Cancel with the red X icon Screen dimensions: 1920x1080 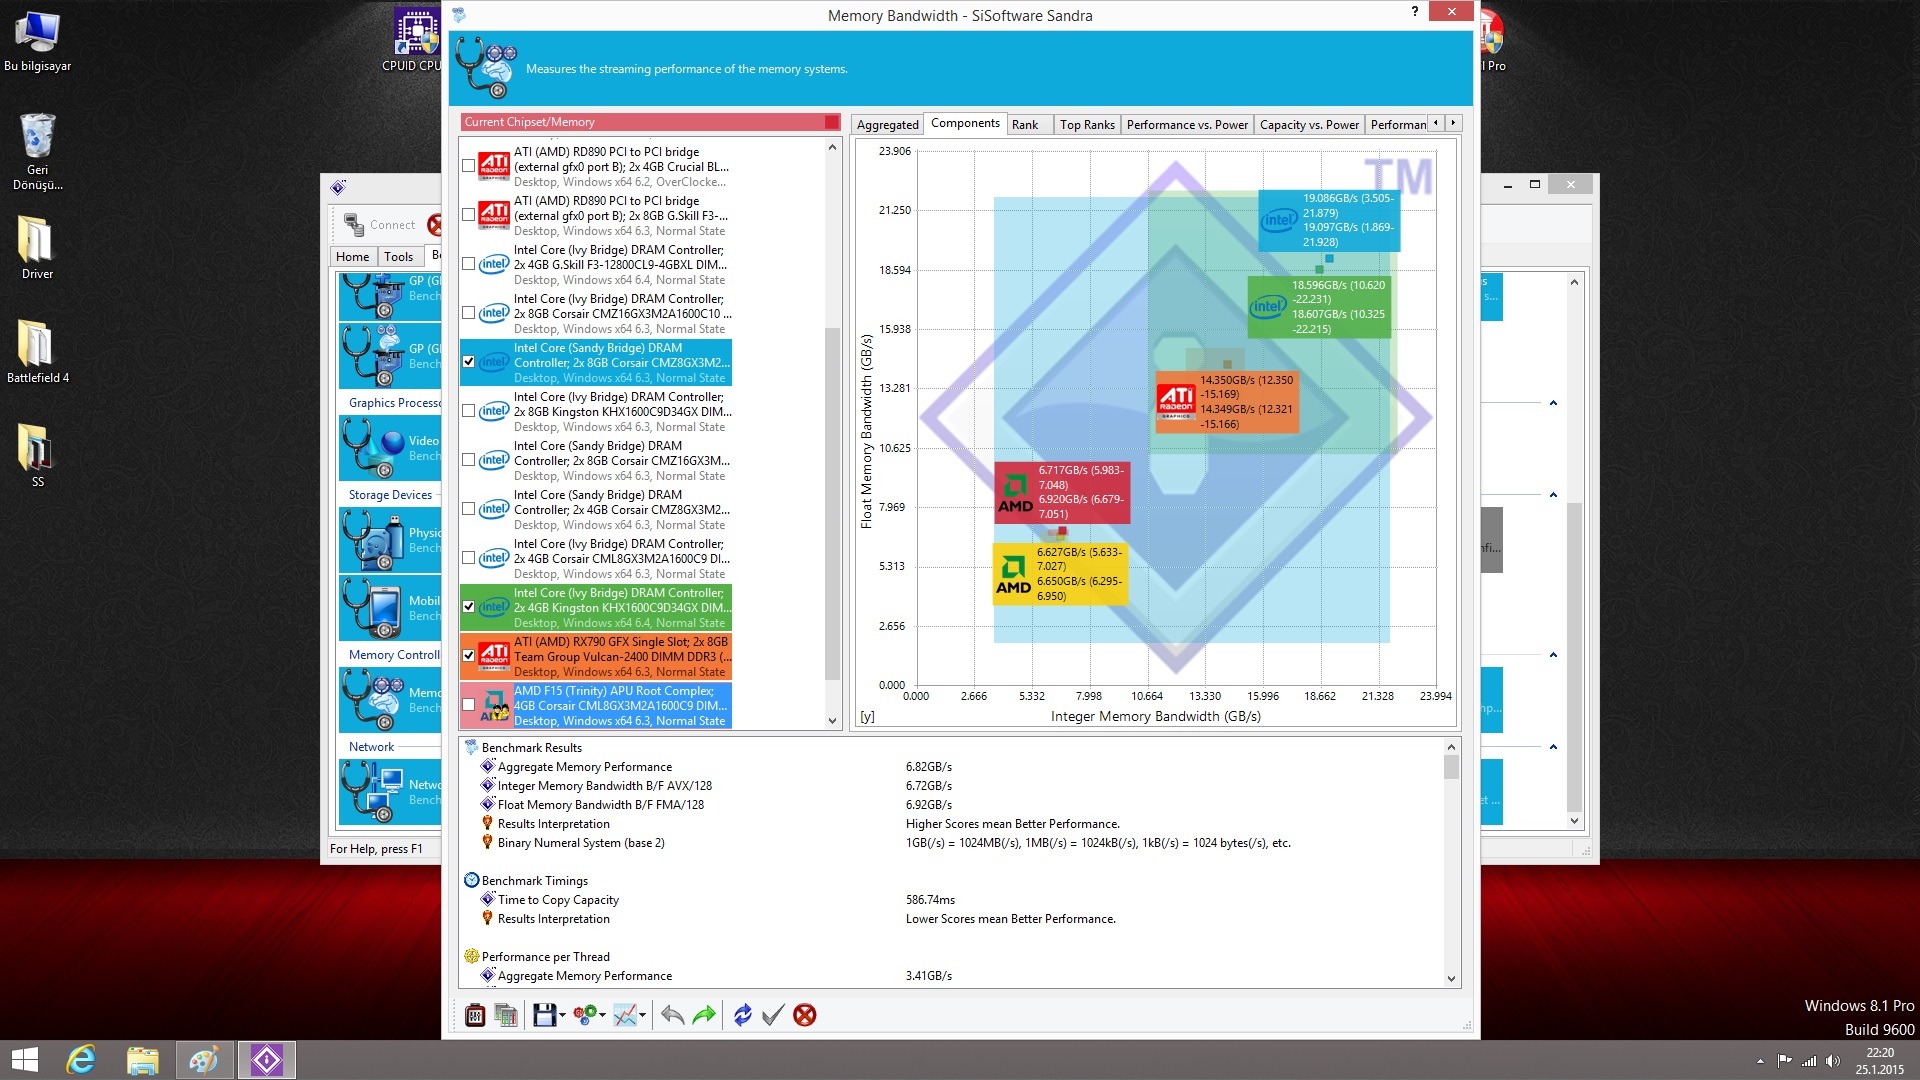[805, 1015]
